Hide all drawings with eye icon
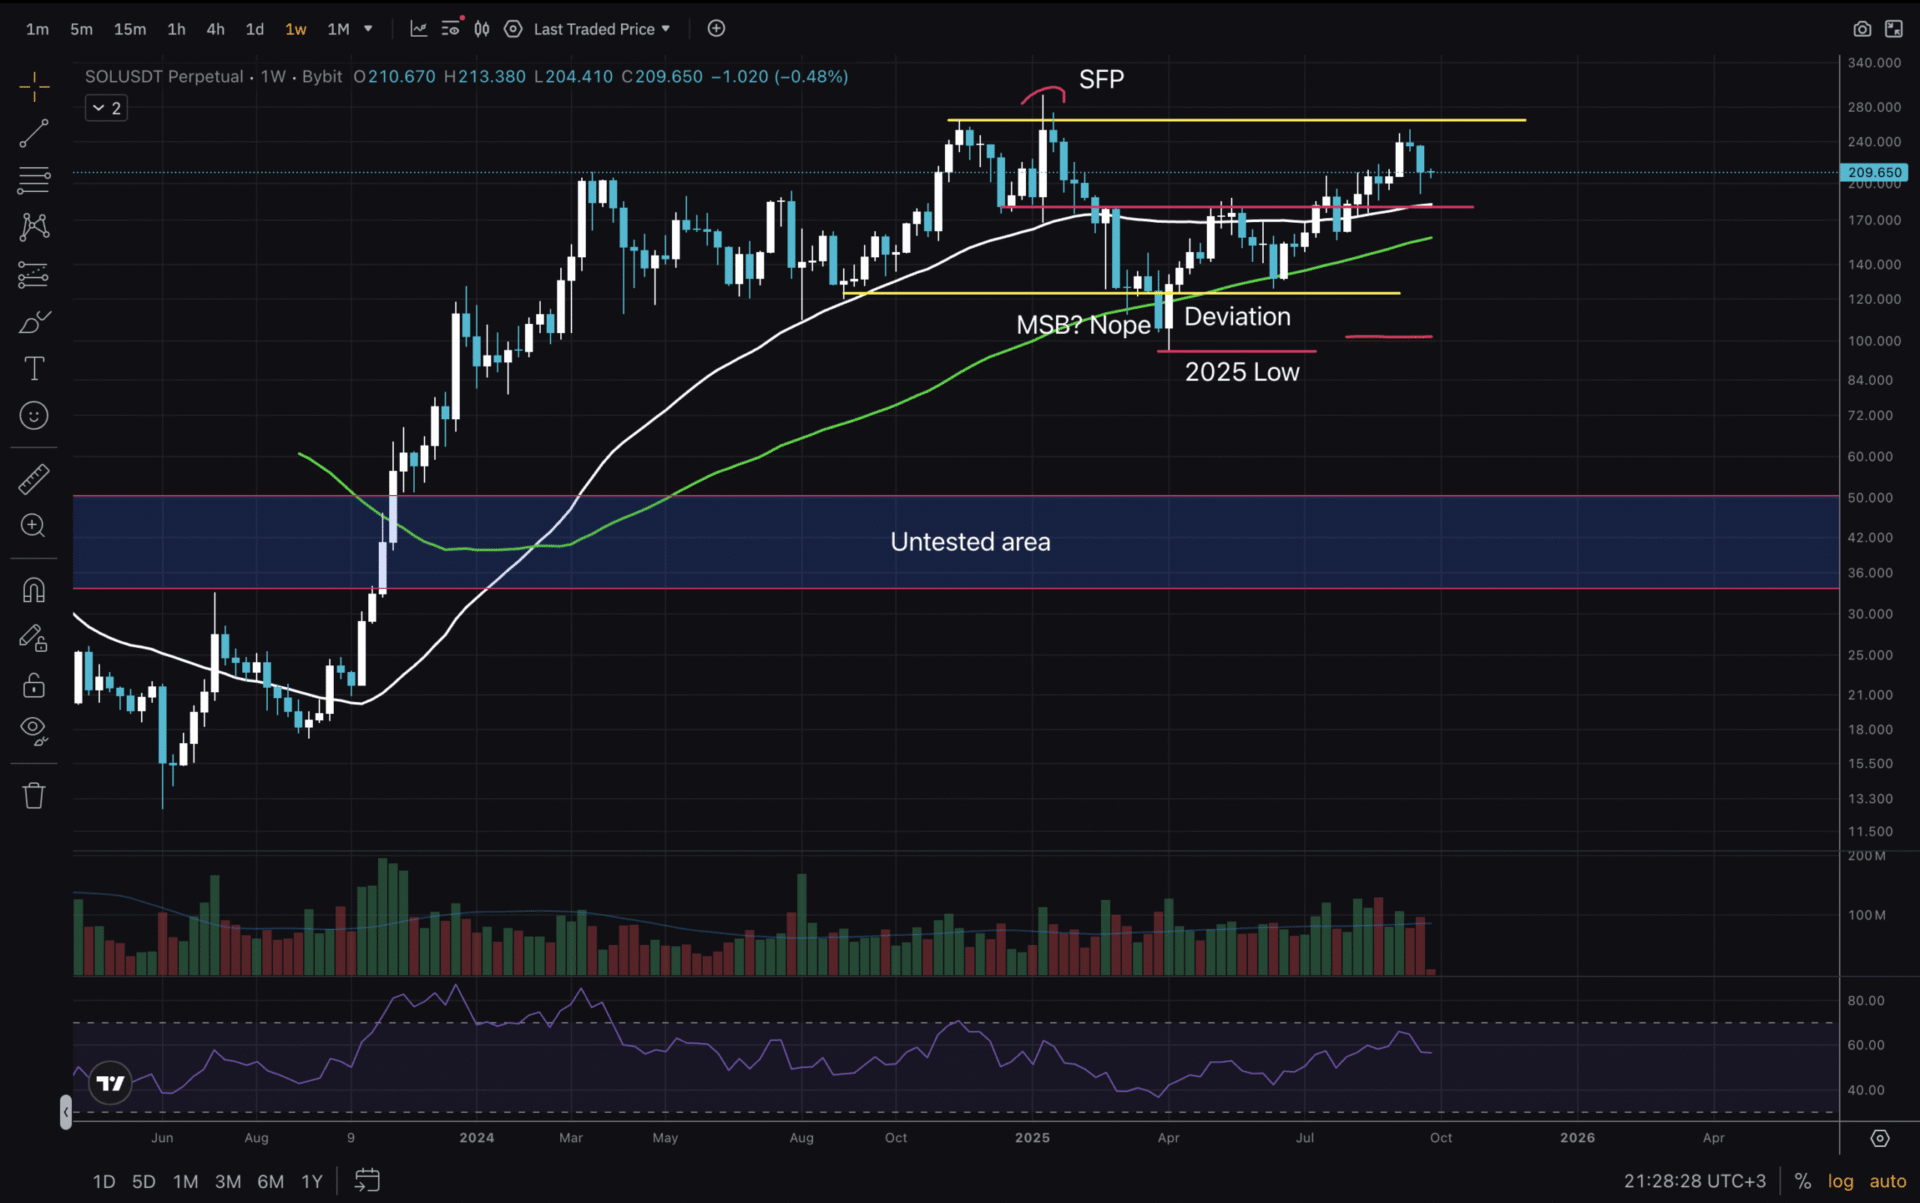 [34, 730]
